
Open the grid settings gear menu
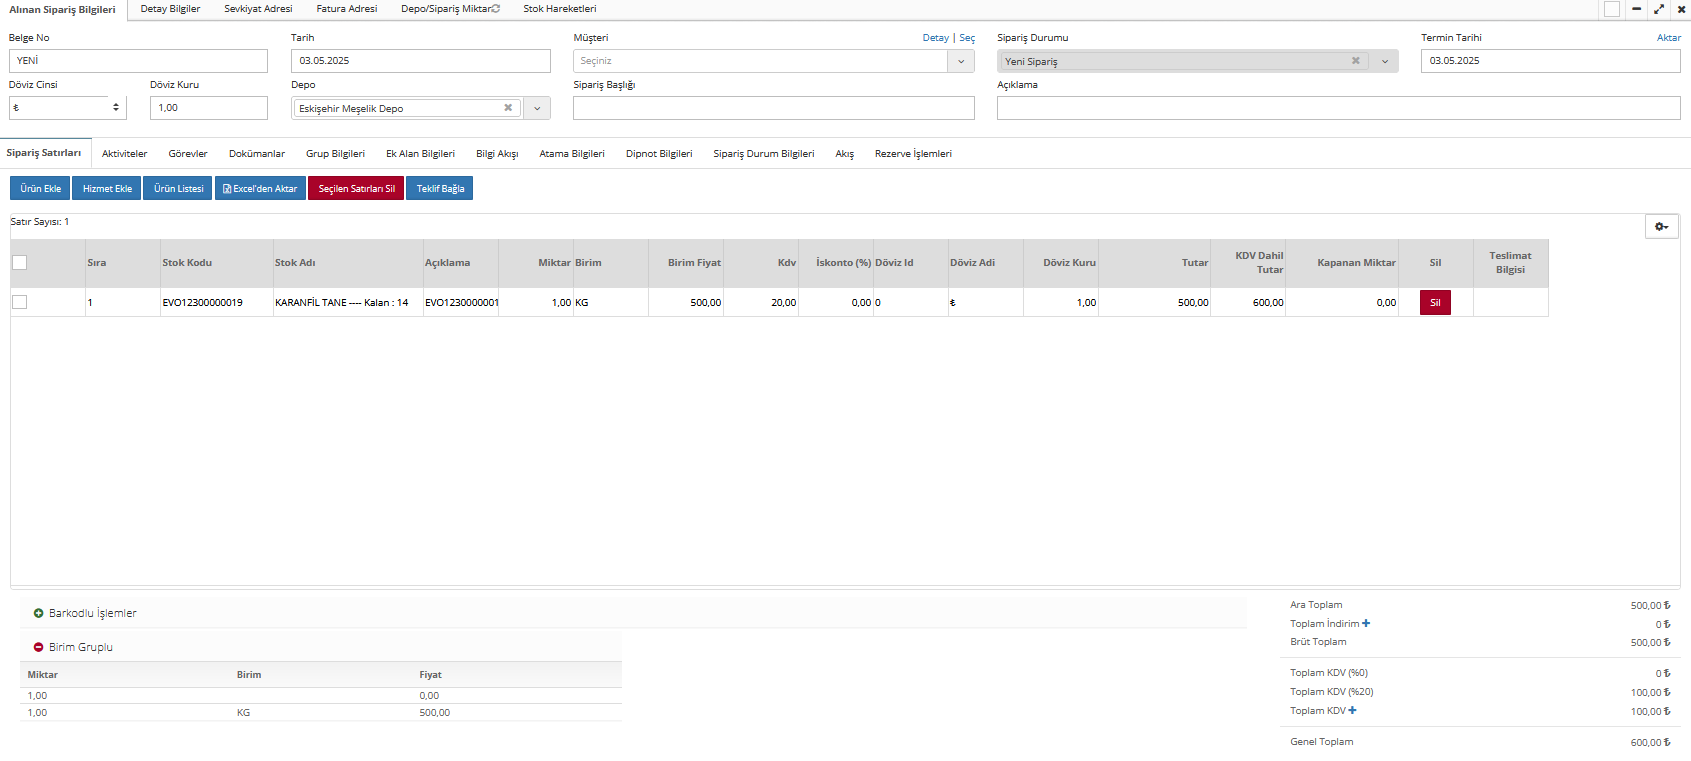[x=1661, y=227]
